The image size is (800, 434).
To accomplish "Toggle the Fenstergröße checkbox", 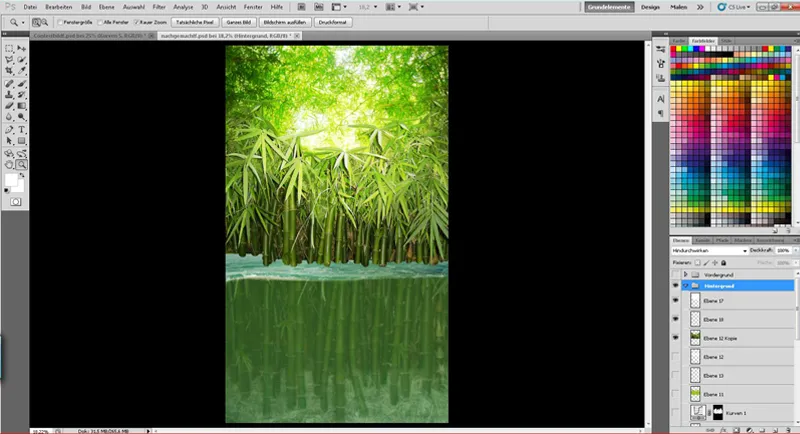I will click(60, 22).
